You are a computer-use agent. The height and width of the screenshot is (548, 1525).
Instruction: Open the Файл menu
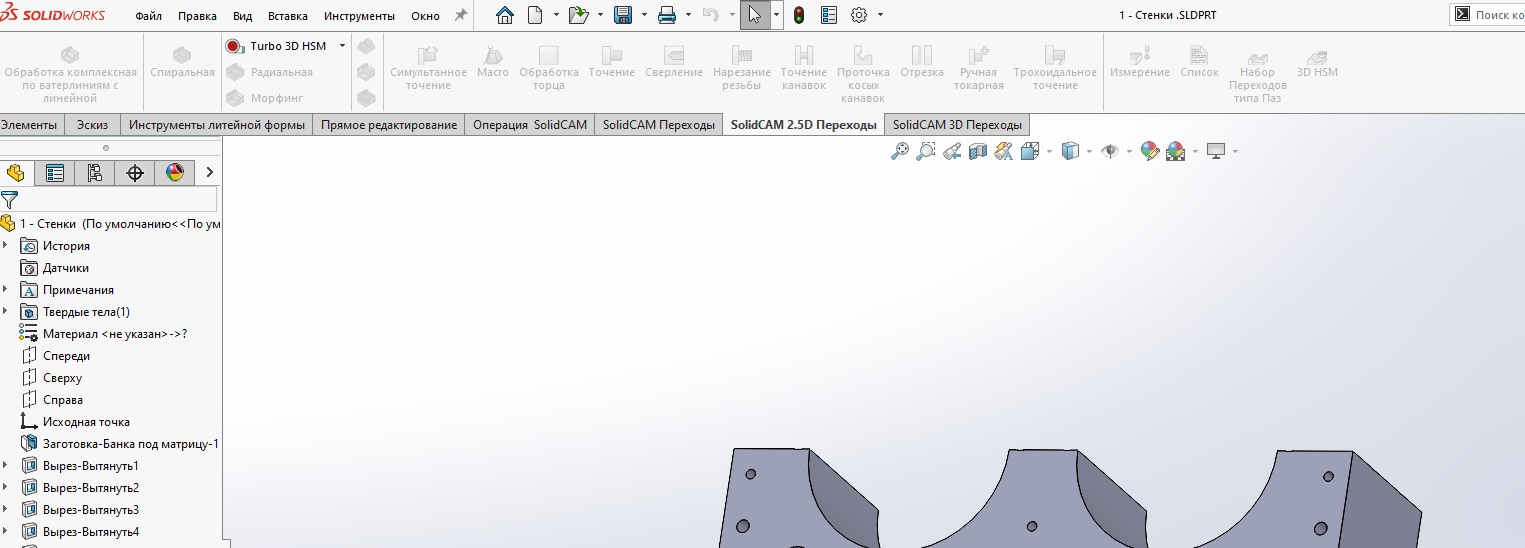[x=148, y=16]
